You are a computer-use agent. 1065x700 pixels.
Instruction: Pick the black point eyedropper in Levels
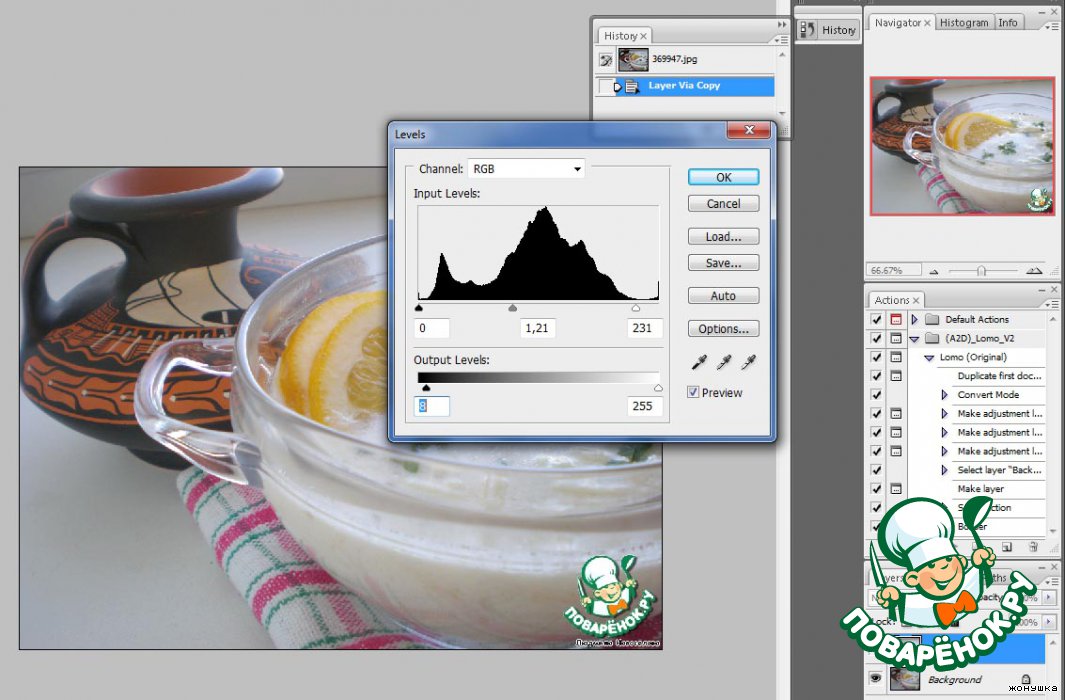pos(698,363)
